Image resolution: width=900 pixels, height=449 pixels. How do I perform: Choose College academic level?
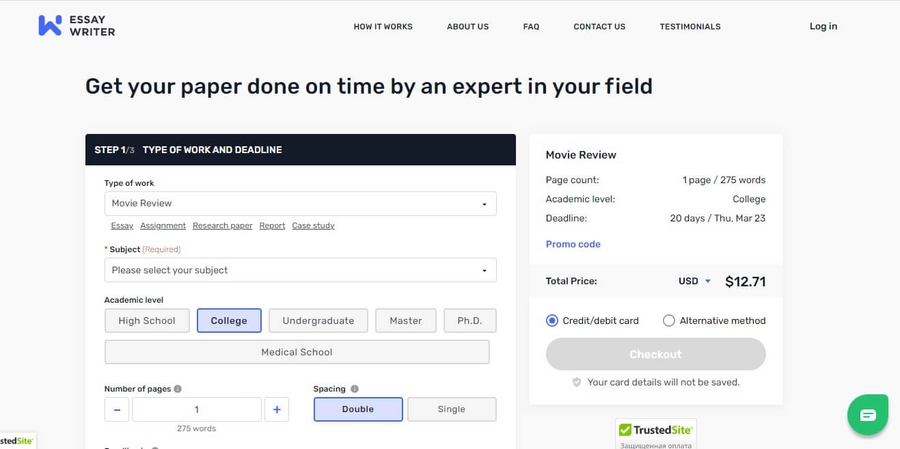[x=229, y=320]
